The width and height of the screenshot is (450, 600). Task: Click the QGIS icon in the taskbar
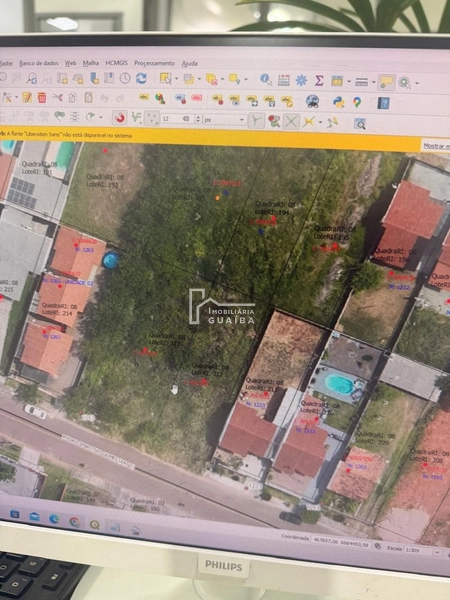(94, 524)
